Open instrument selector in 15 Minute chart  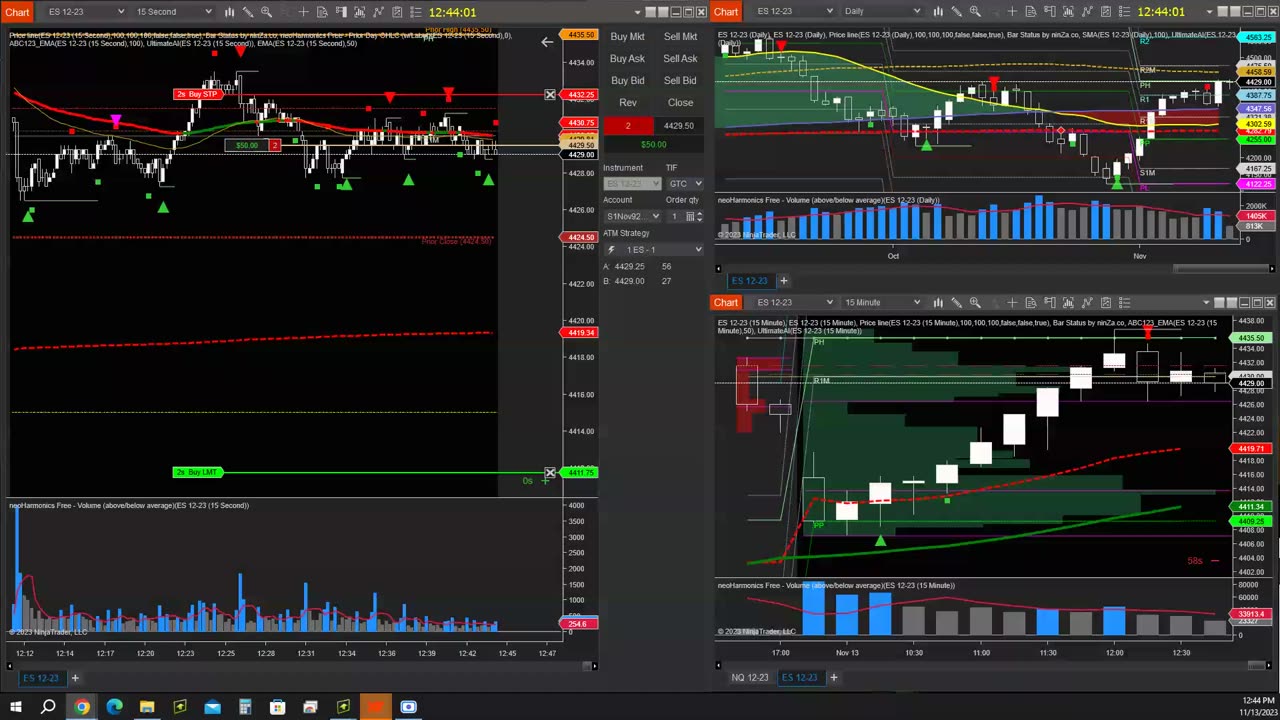(x=794, y=302)
